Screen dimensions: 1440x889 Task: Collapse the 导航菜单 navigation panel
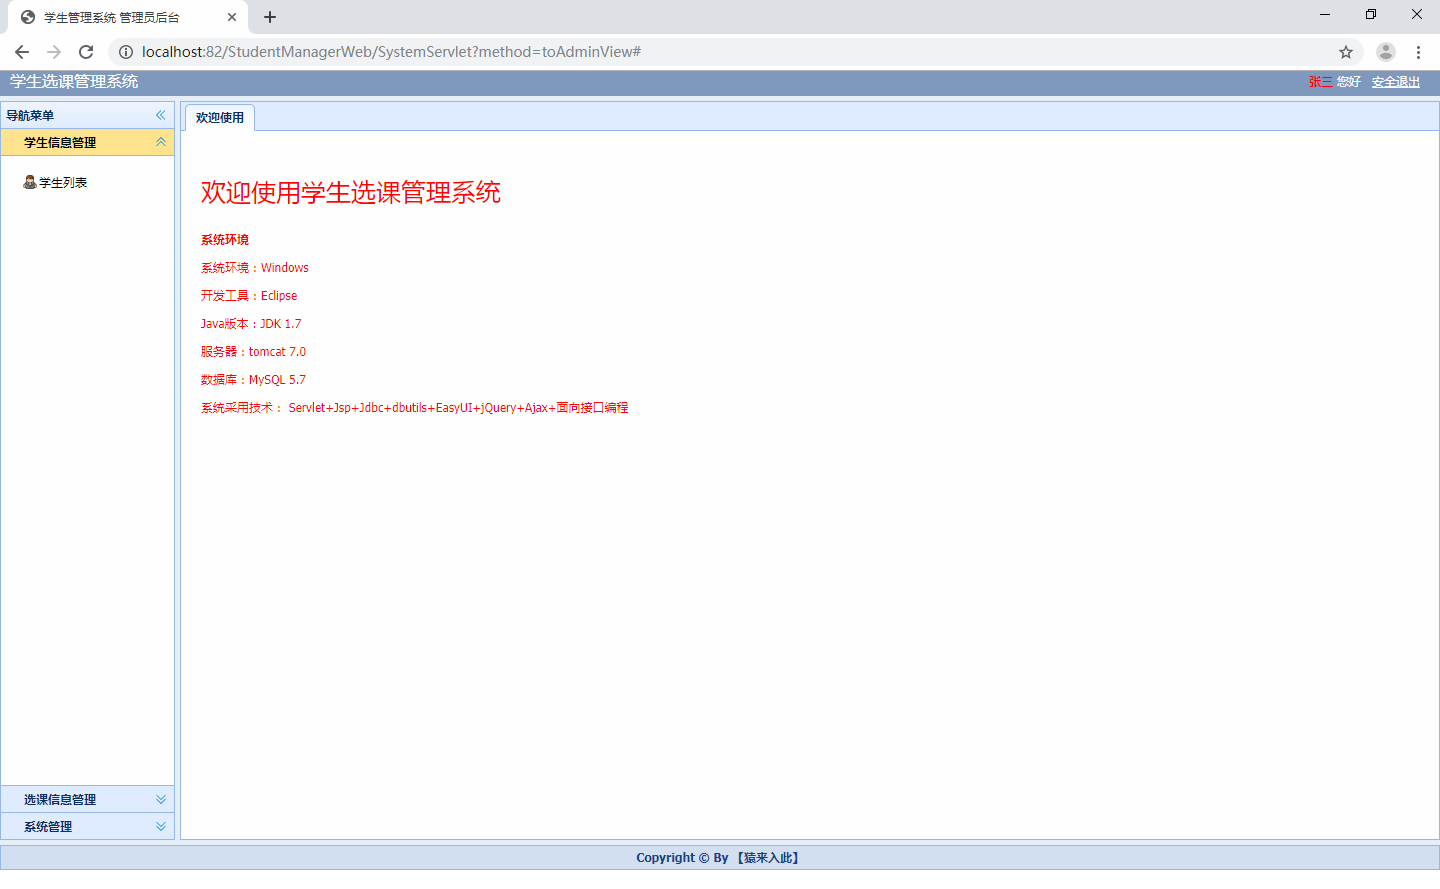point(160,115)
